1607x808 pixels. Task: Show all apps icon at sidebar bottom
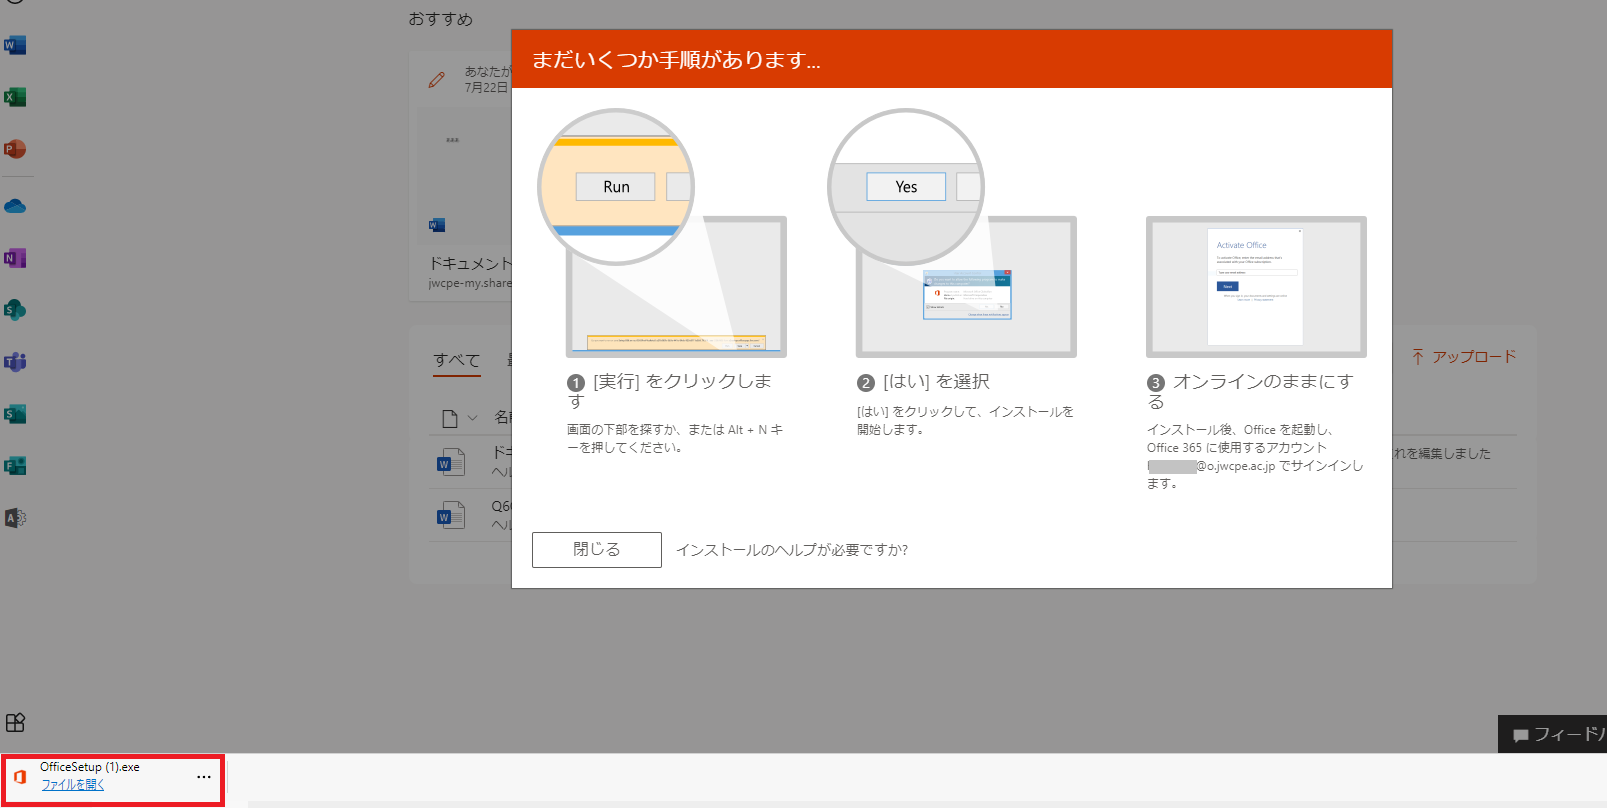tap(15, 722)
